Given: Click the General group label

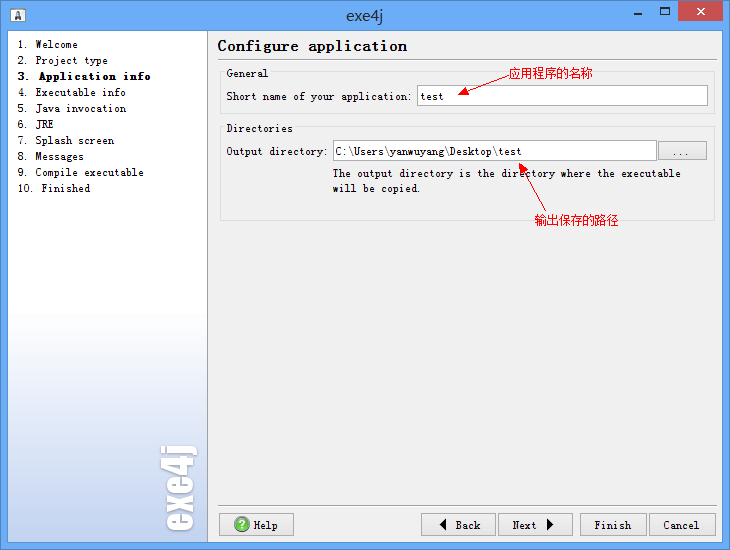Looking at the screenshot, I should [247, 74].
